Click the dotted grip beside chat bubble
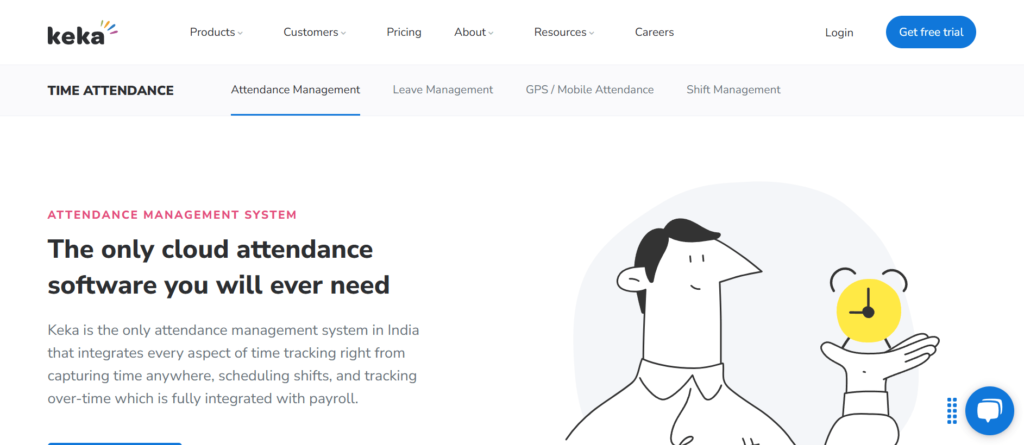Screen dimensions: 1024x445 click(952, 410)
